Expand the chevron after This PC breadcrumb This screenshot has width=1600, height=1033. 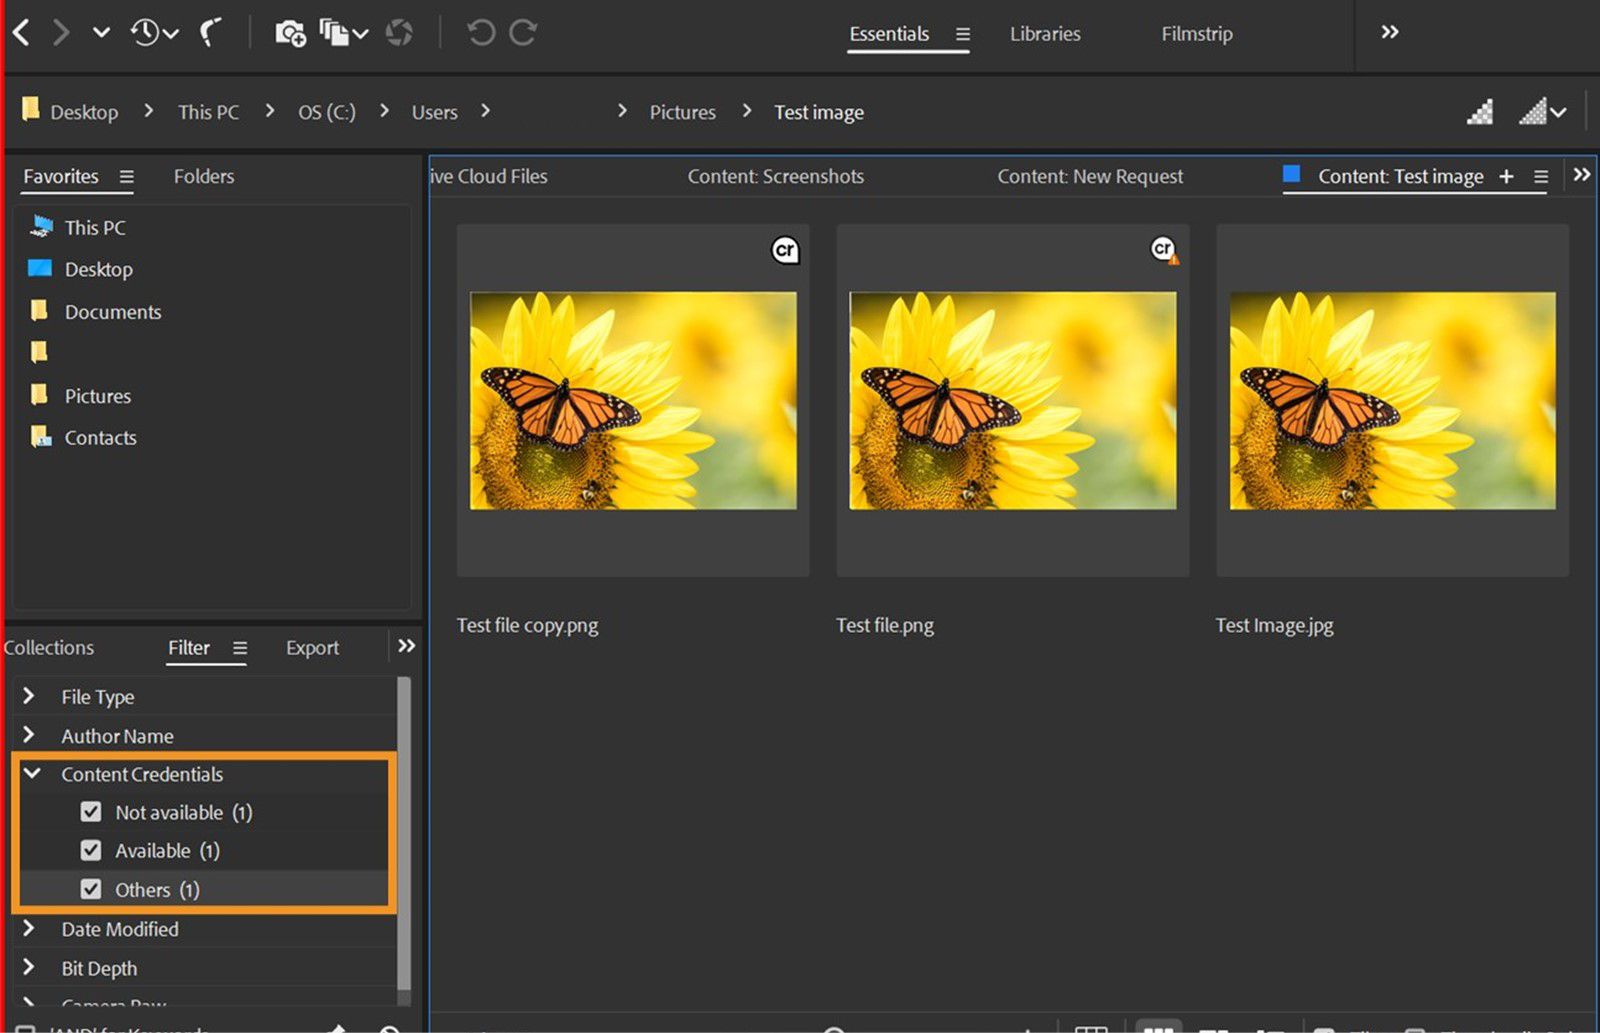pos(269,110)
